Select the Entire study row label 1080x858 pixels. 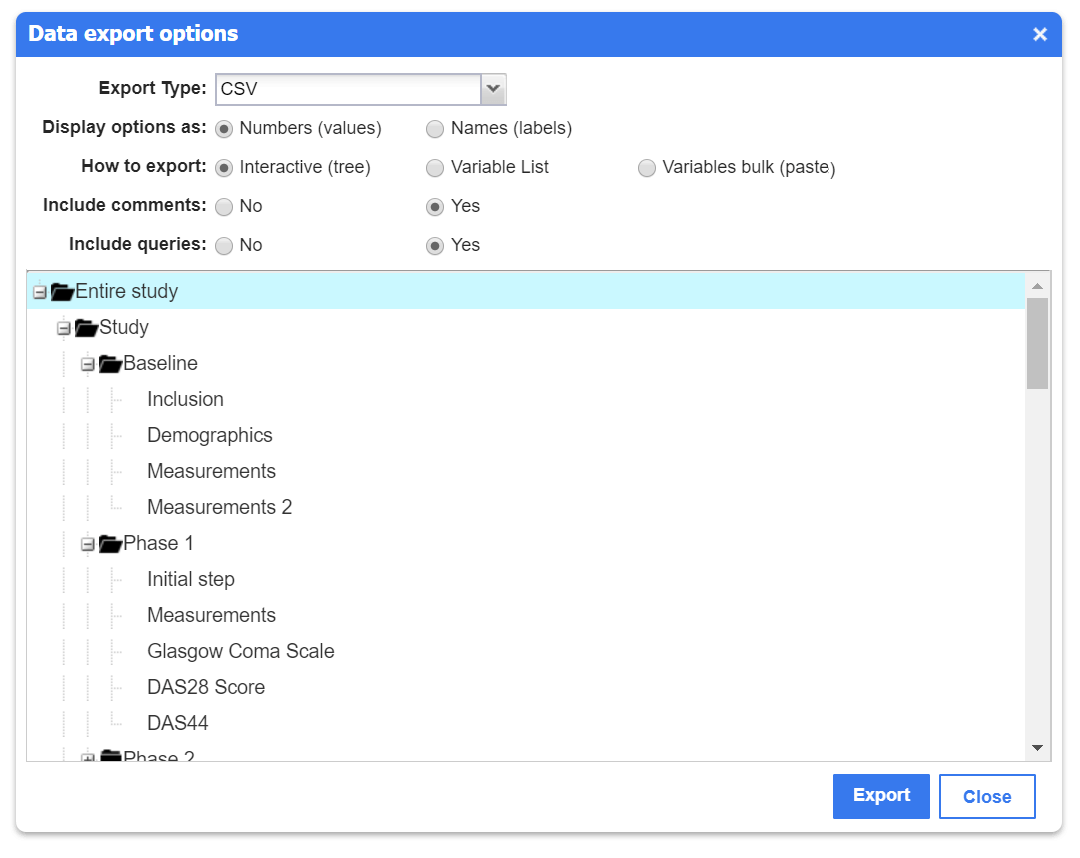[x=127, y=291]
